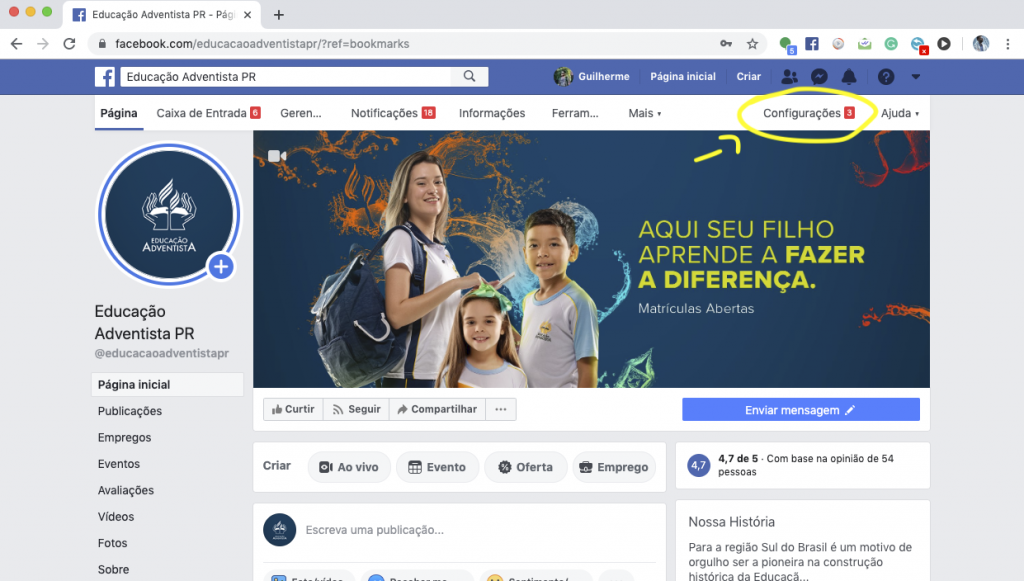Open the quick help question mark icon
Viewport: 1024px width, 581px height.
886,77
